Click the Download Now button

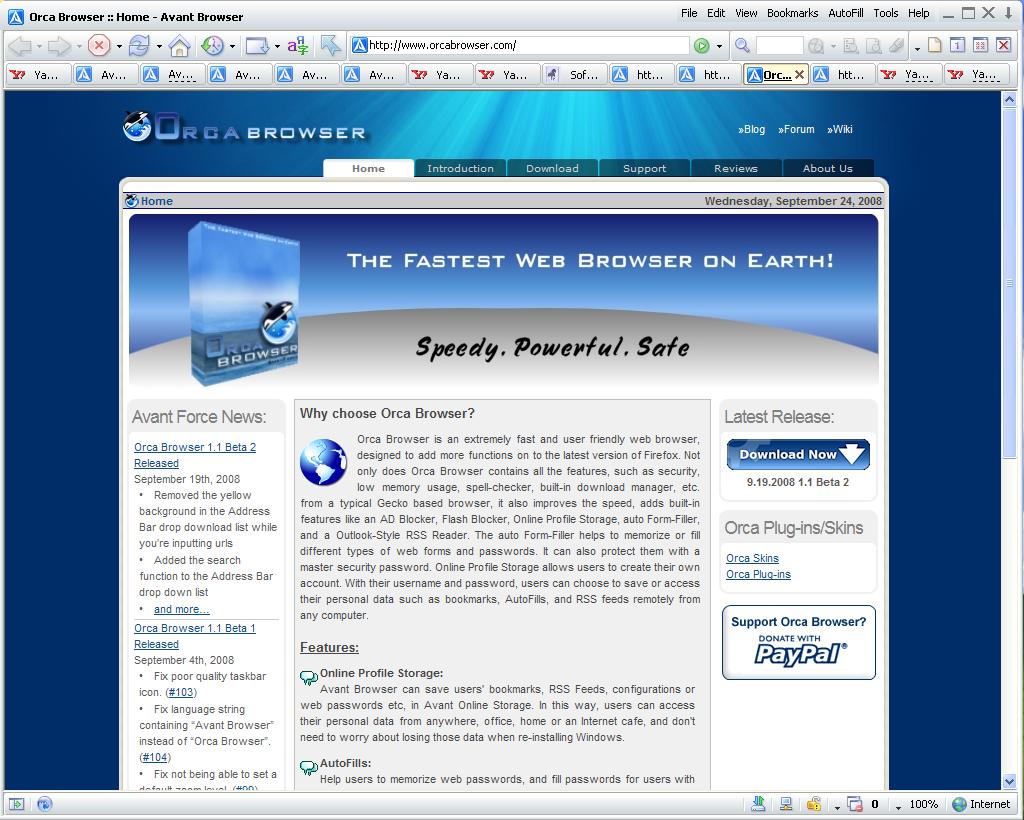click(x=798, y=454)
